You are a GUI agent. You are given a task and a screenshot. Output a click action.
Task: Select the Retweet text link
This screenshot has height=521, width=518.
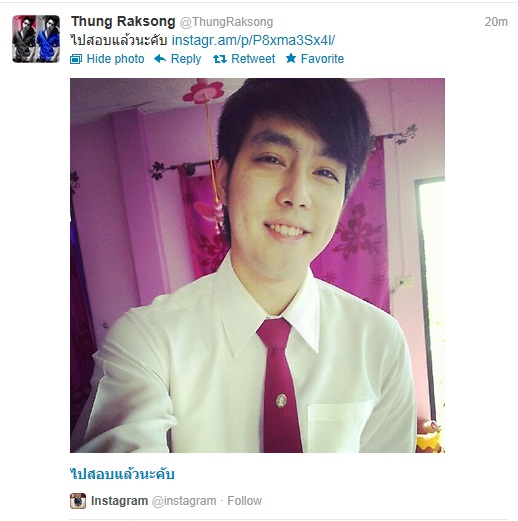[x=253, y=59]
